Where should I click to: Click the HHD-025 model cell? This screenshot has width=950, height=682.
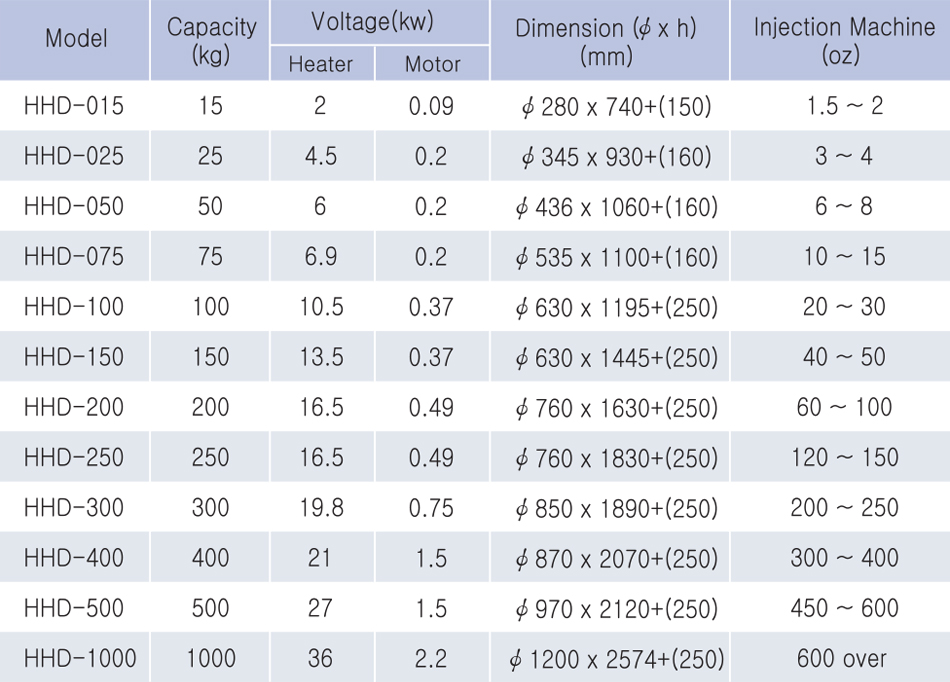pos(74,157)
